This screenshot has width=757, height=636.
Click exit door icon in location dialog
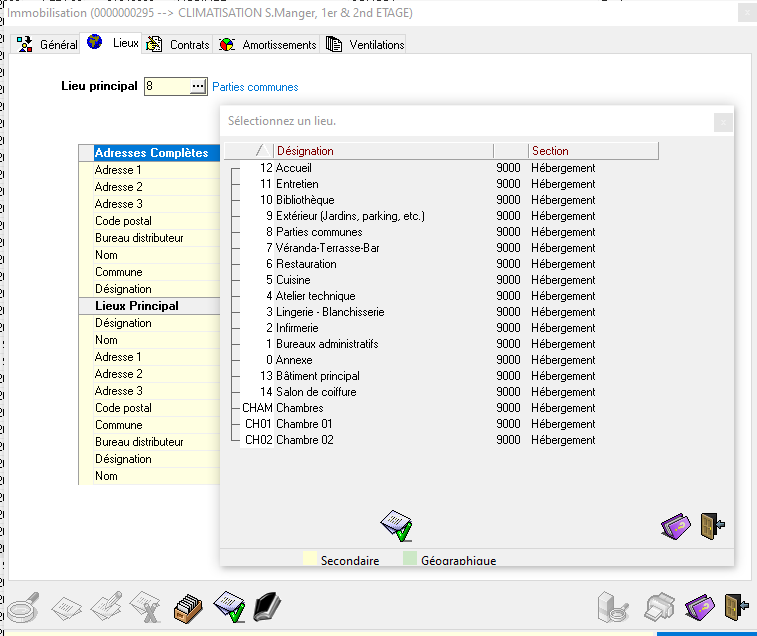pyautogui.click(x=712, y=526)
